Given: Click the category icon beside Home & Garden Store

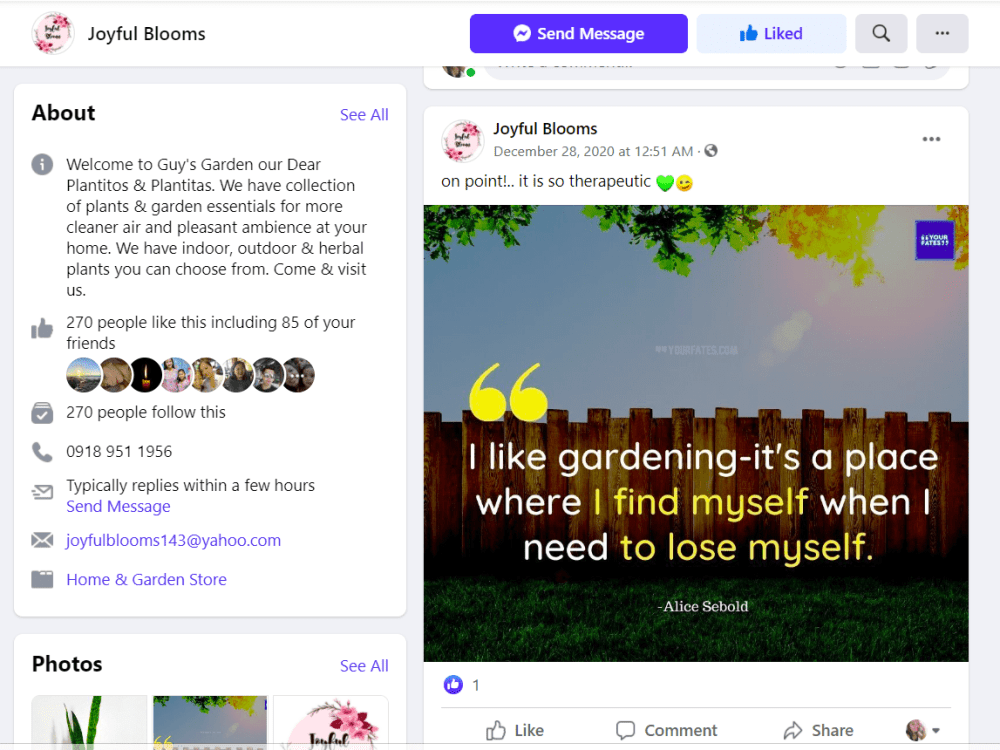Looking at the screenshot, I should (42, 579).
